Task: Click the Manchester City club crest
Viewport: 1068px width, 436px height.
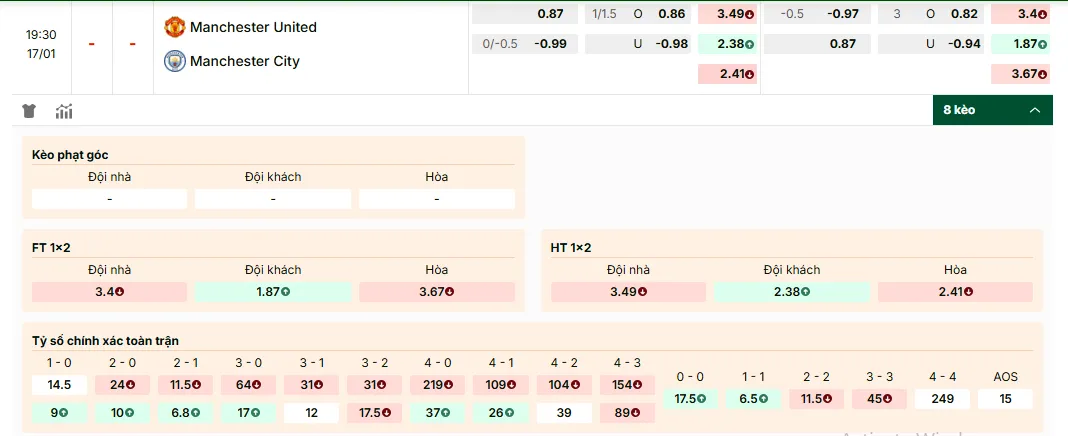Action: (175, 61)
